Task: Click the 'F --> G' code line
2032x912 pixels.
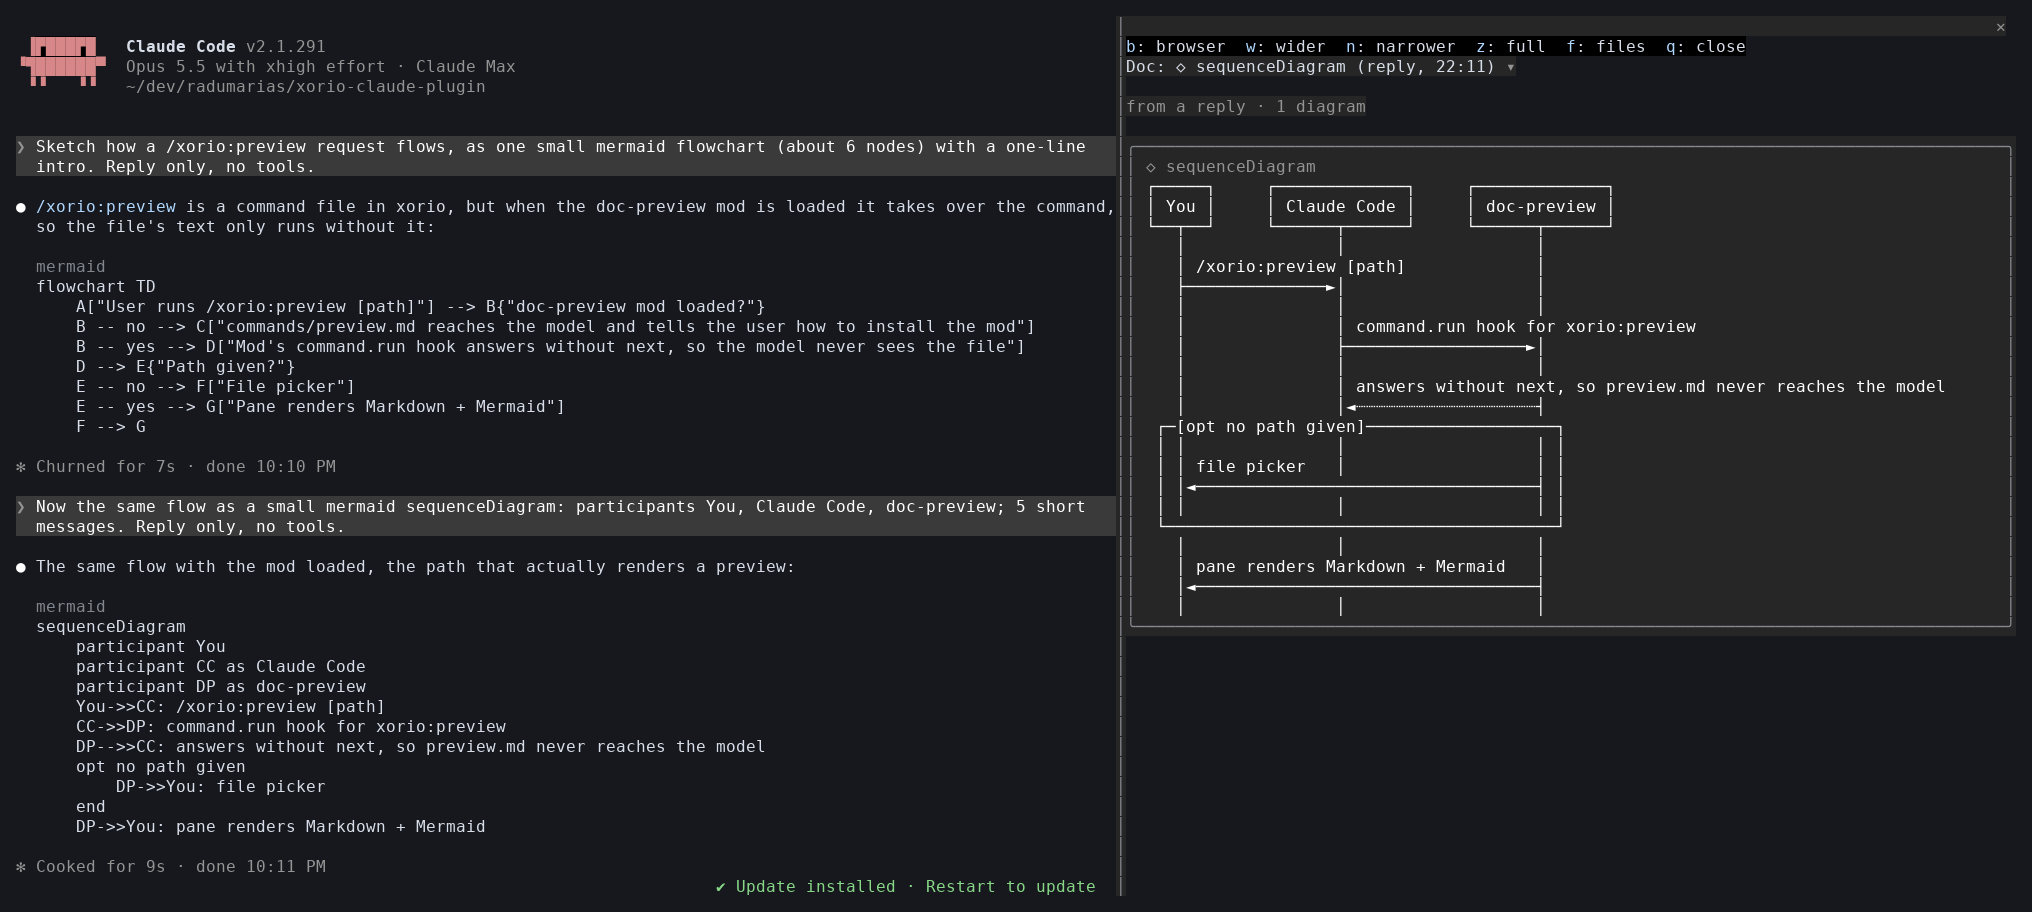Action: 111,427
